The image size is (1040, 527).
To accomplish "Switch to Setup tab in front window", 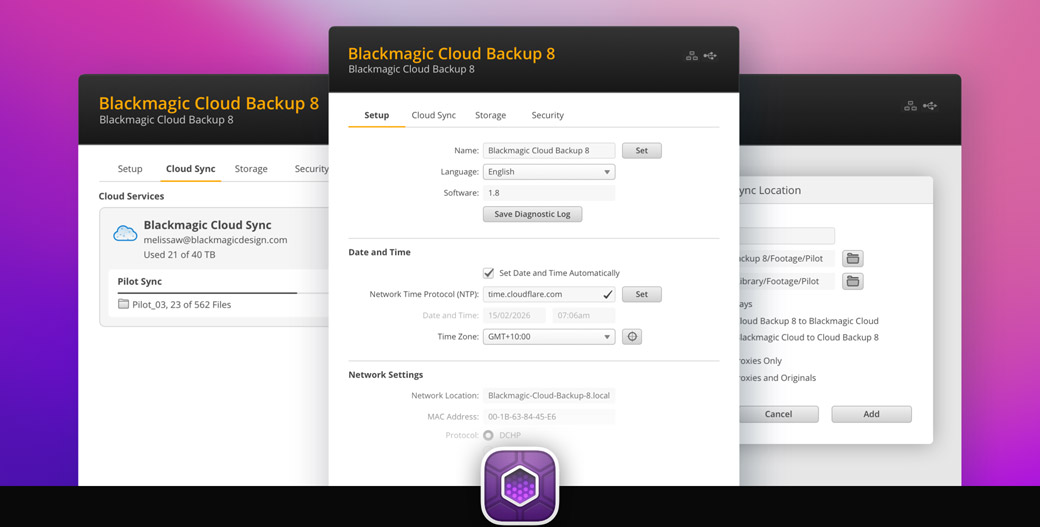I will click(x=377, y=115).
